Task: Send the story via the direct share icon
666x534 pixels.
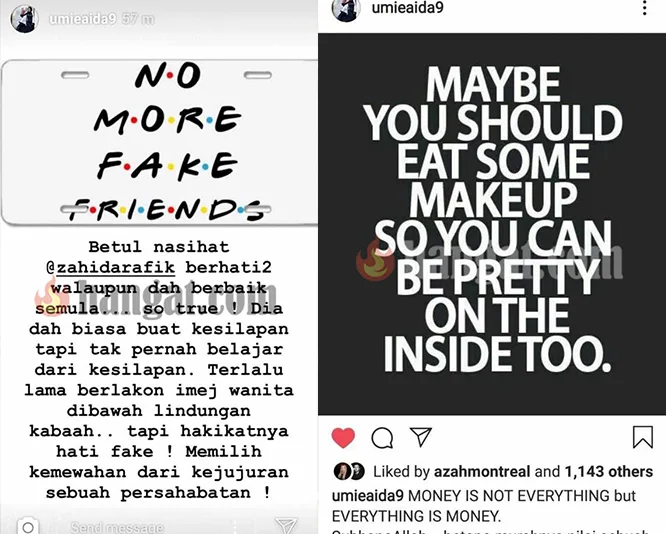Action: click(x=286, y=526)
